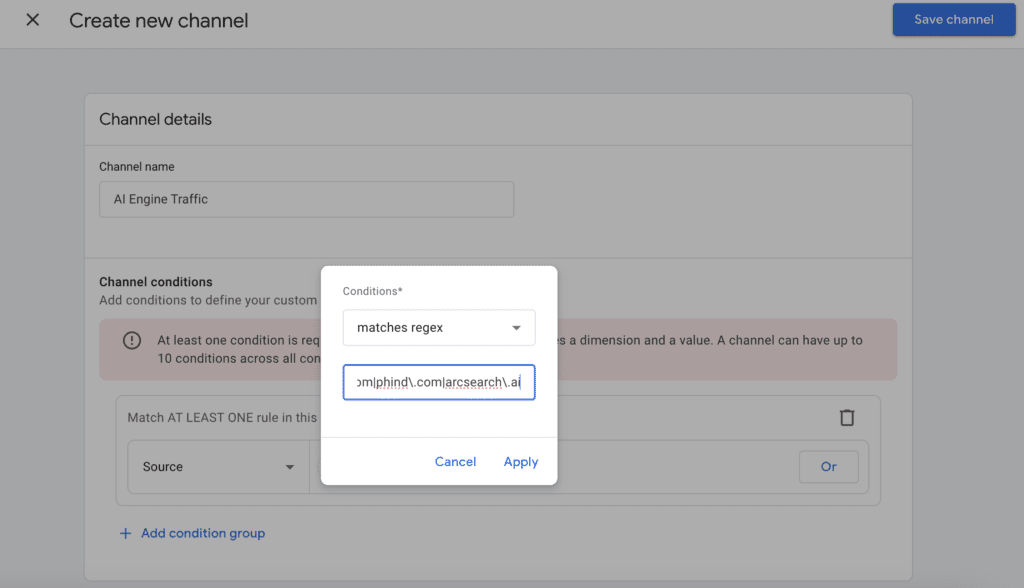
Task: Open the Add condition group link
Action: point(203,533)
